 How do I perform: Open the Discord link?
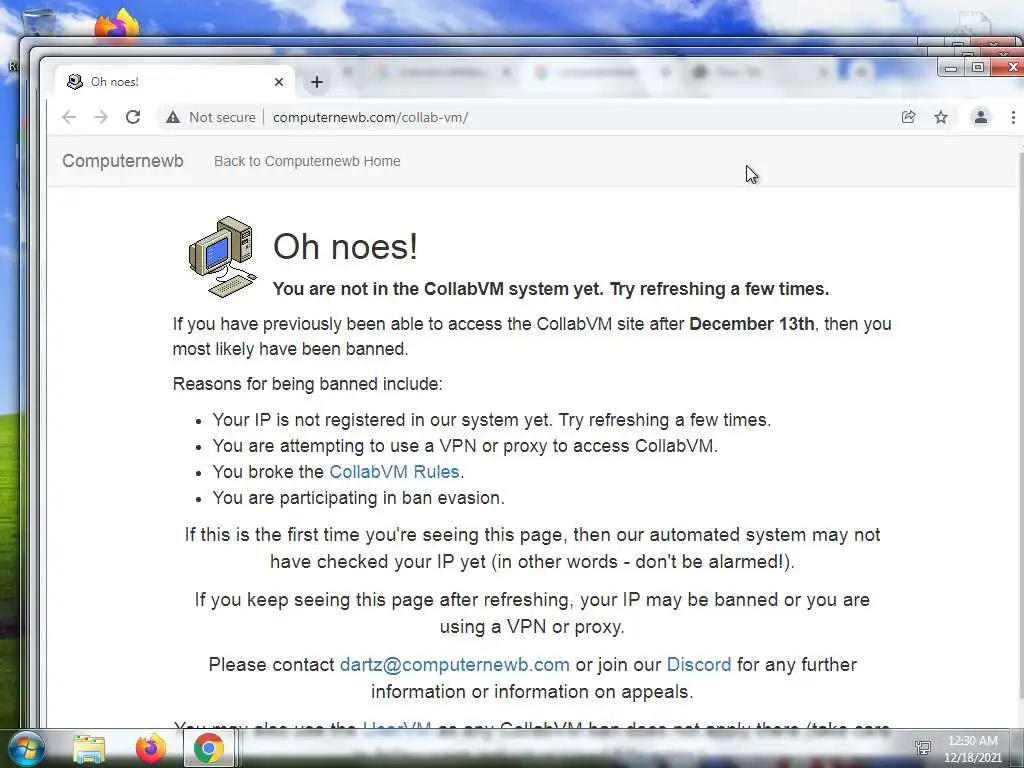tap(699, 664)
